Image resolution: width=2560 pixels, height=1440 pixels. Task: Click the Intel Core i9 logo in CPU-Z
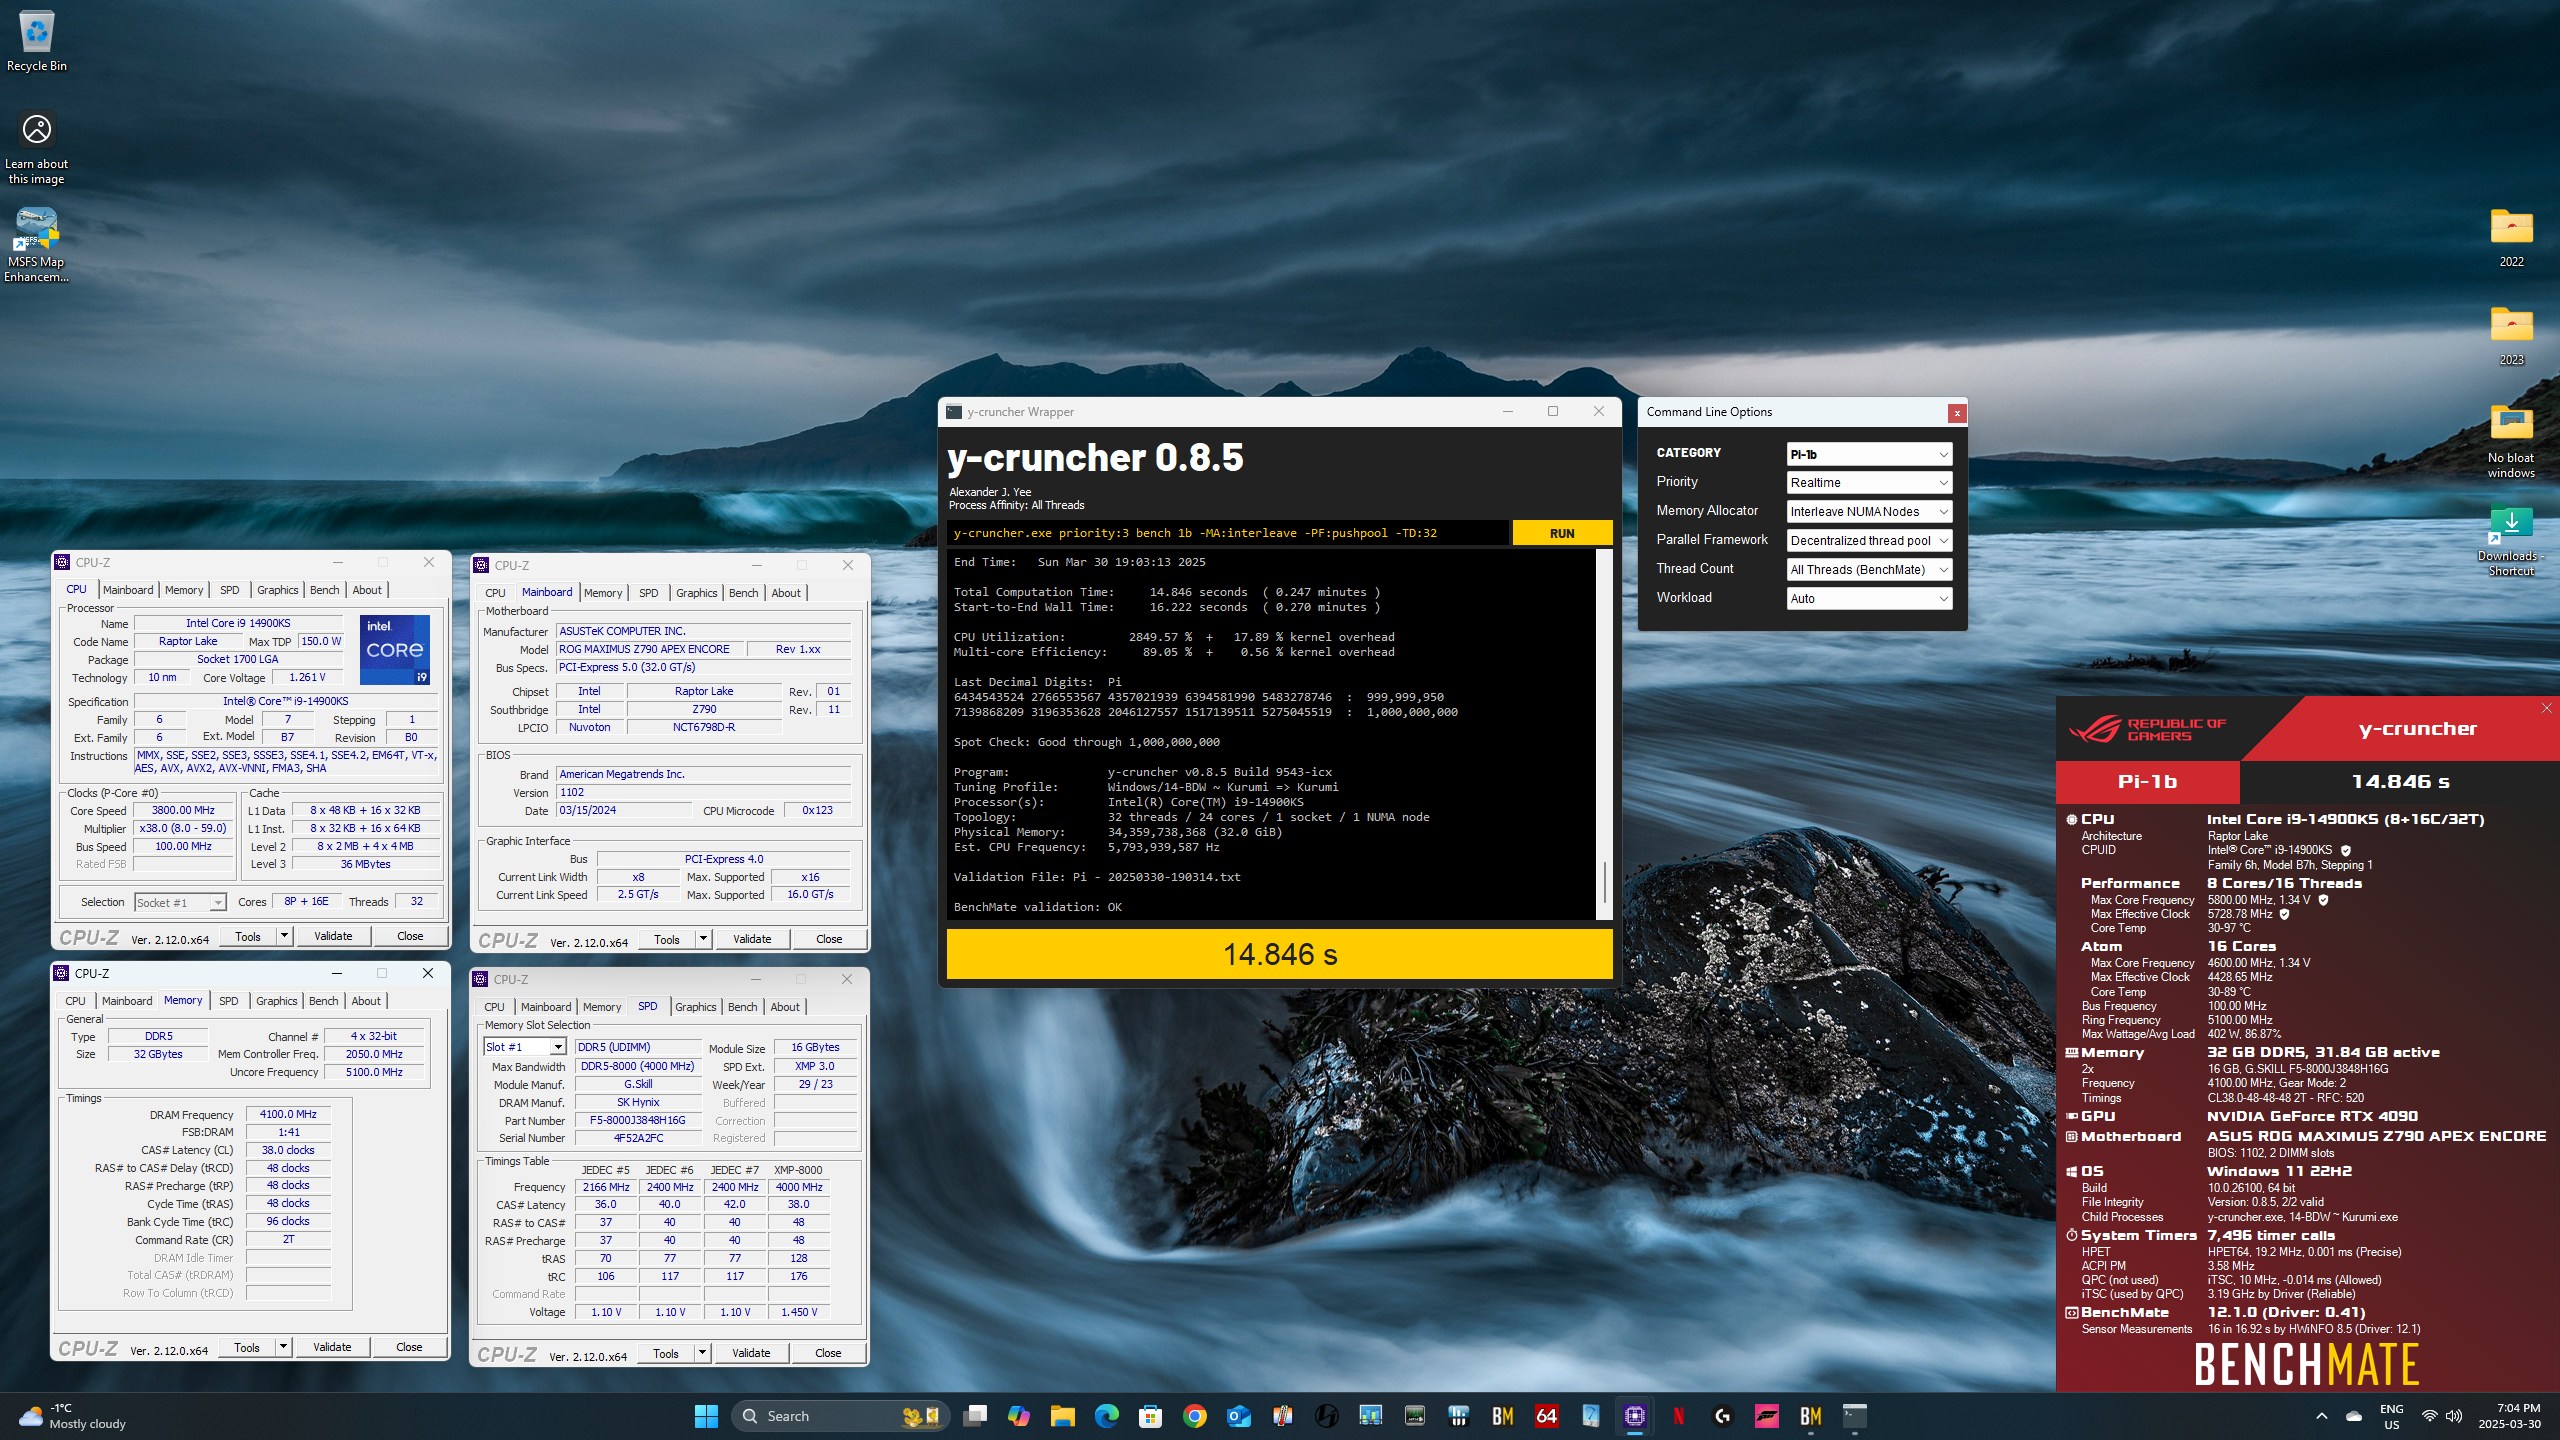coord(394,649)
